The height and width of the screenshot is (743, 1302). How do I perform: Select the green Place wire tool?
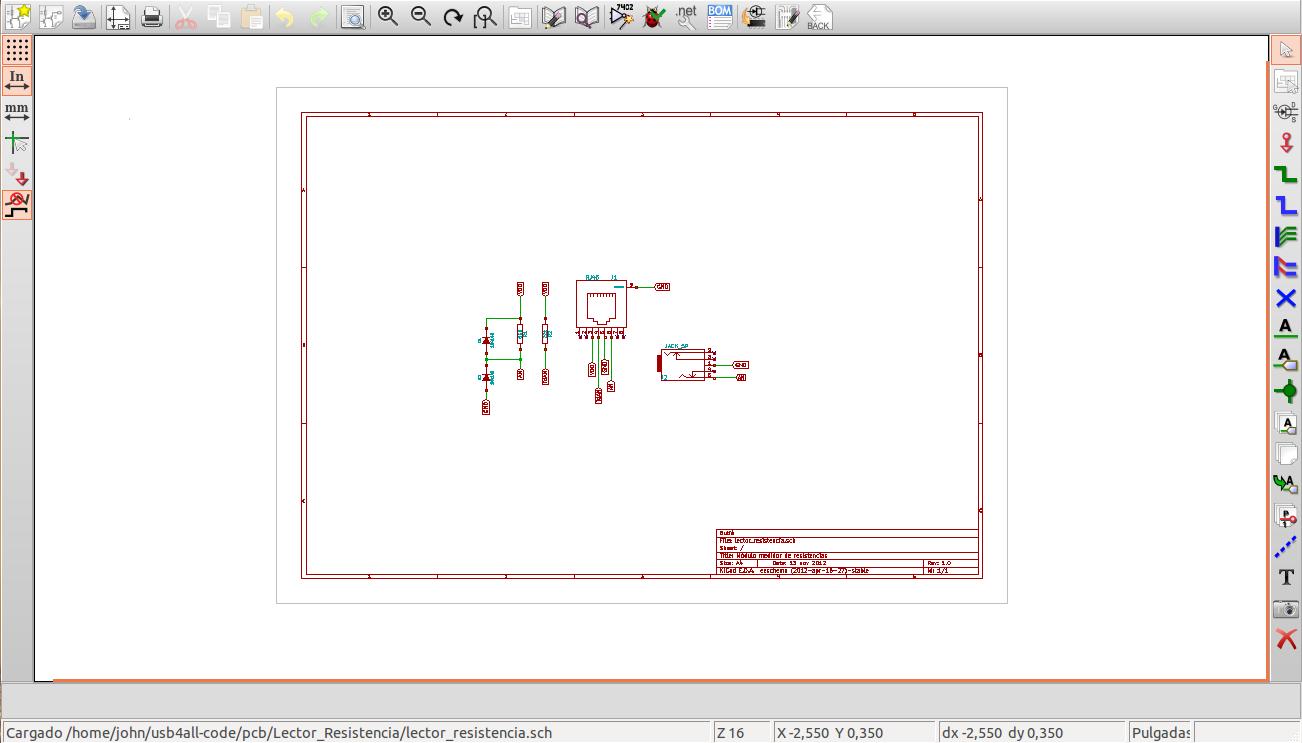1286,174
